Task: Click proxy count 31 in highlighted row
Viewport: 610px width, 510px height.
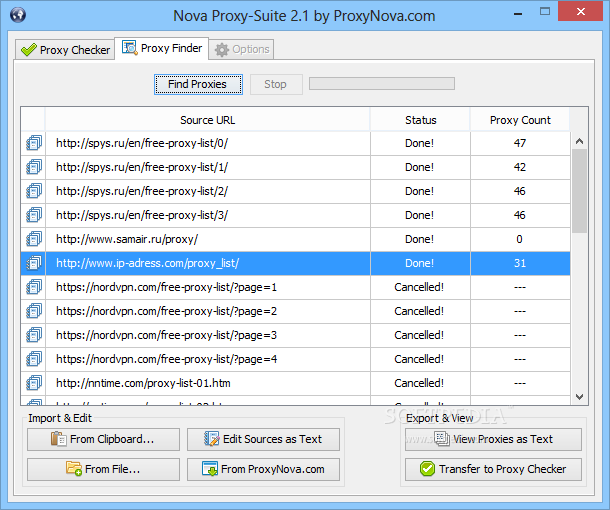Action: [x=520, y=263]
